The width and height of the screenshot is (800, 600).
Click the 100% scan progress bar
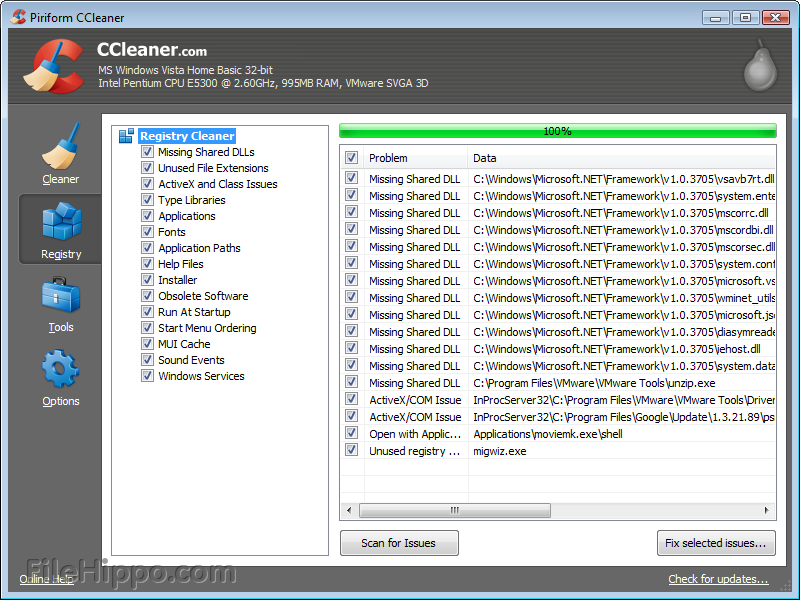558,131
